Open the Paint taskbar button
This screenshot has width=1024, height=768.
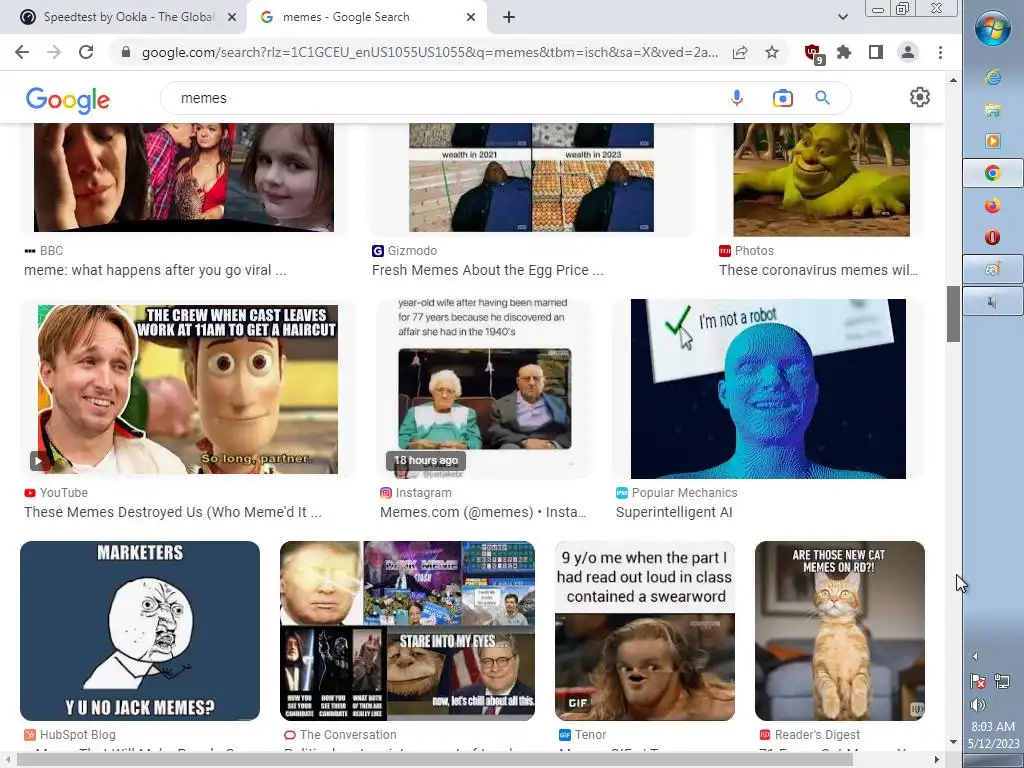coord(993,268)
